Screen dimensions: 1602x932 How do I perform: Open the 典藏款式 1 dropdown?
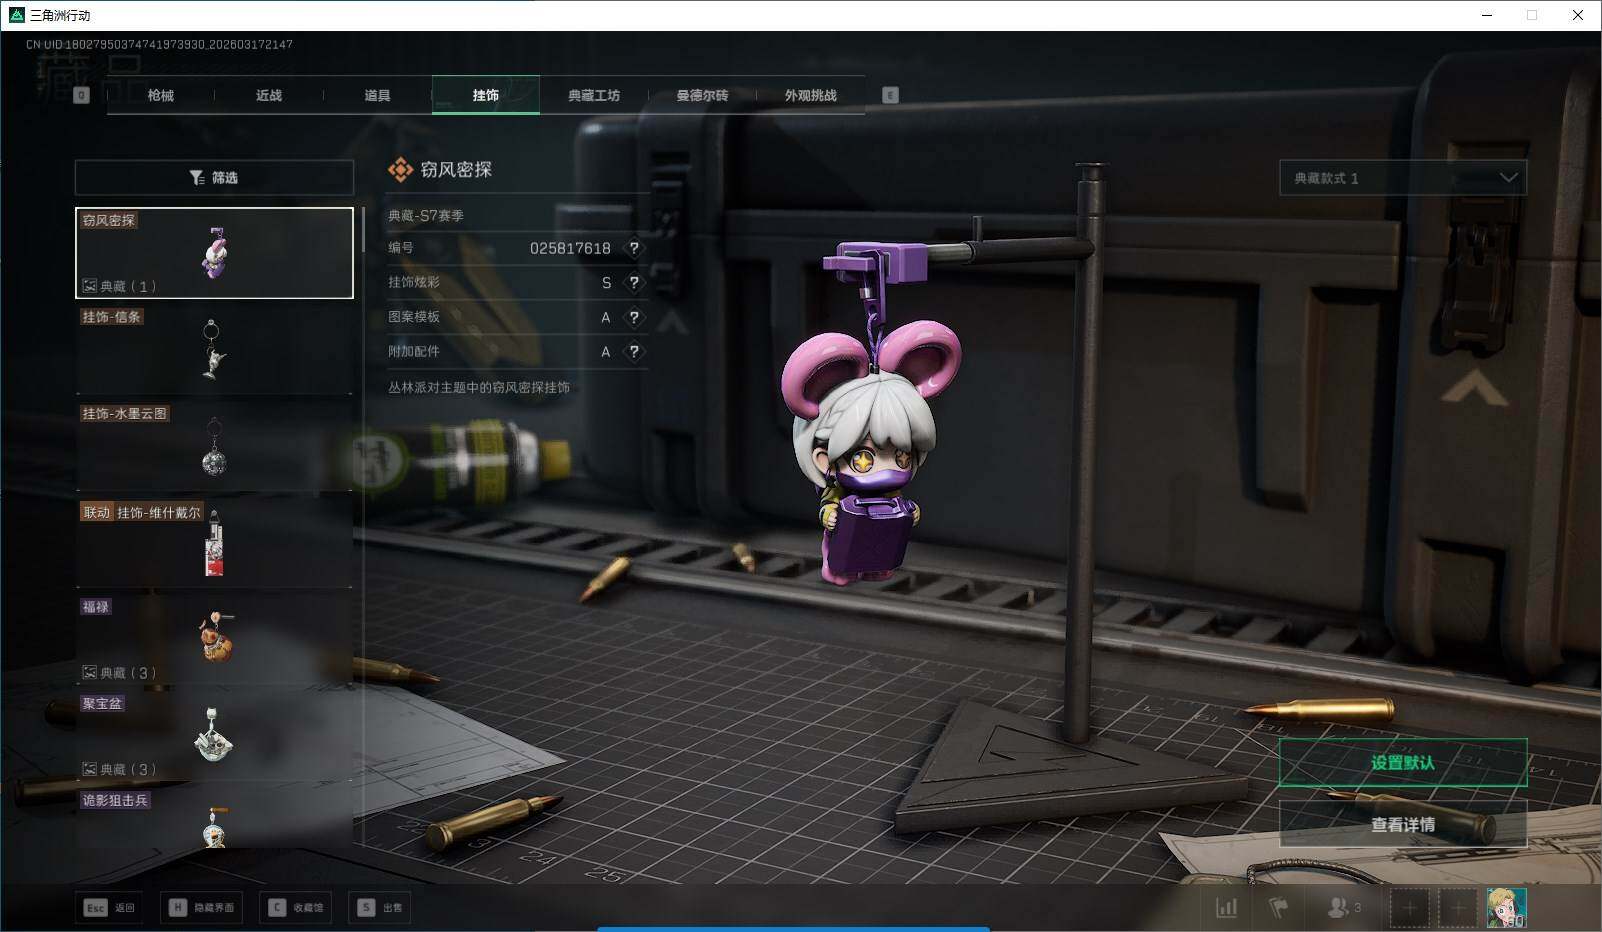pyautogui.click(x=1402, y=178)
